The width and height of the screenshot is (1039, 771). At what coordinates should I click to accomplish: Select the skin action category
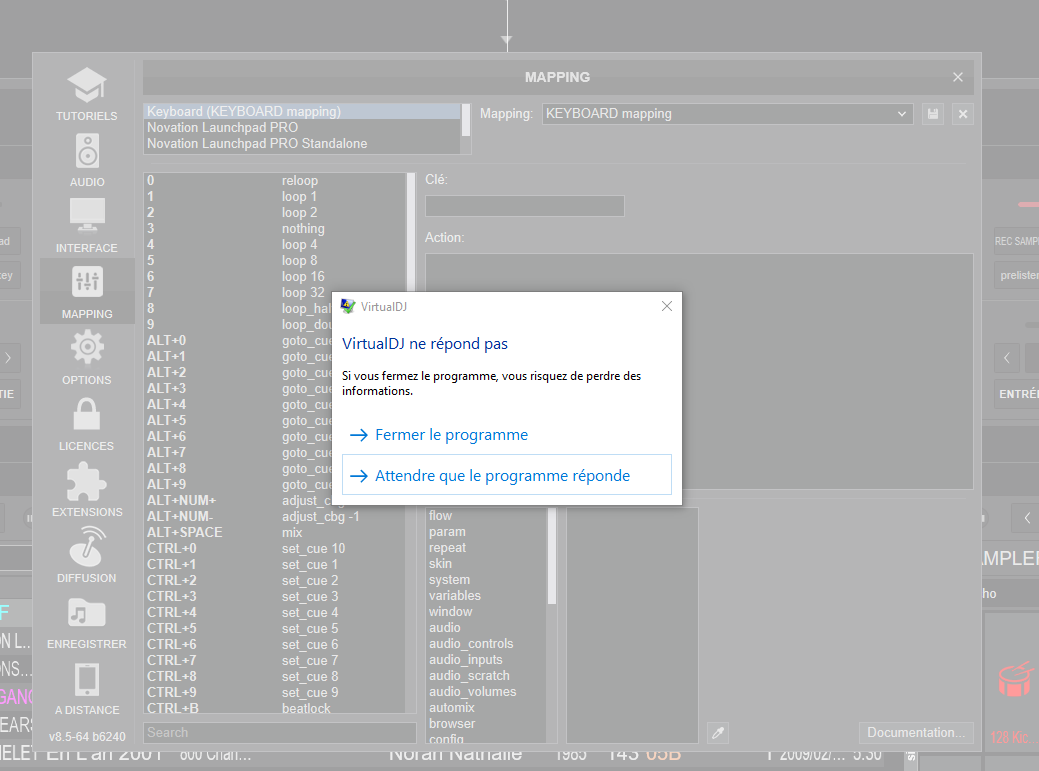pos(486,563)
